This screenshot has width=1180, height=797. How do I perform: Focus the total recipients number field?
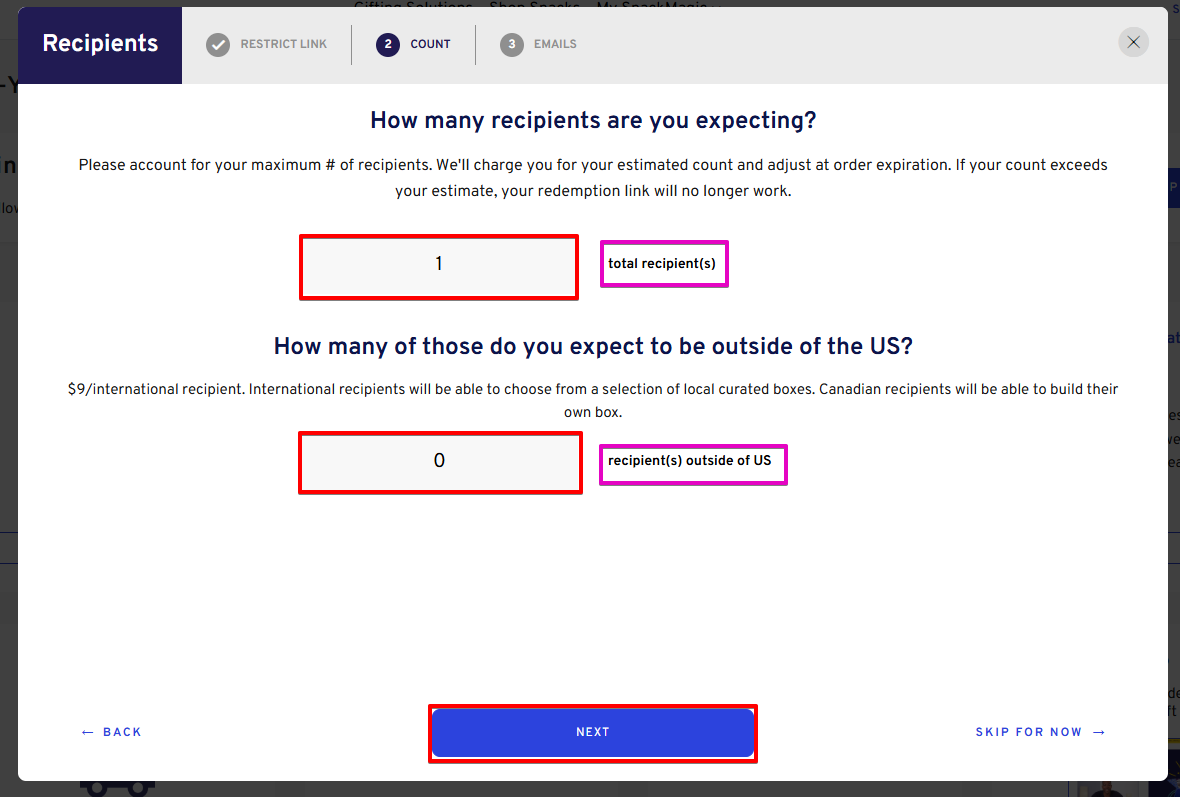point(439,267)
